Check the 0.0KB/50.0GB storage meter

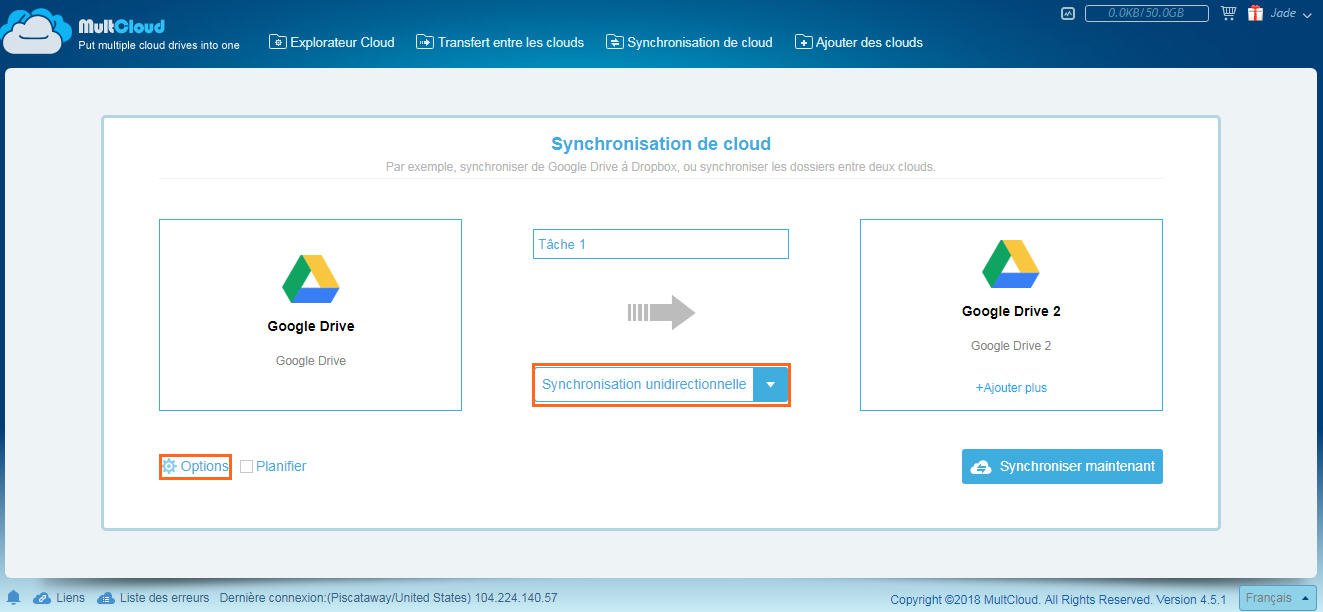coord(1146,13)
